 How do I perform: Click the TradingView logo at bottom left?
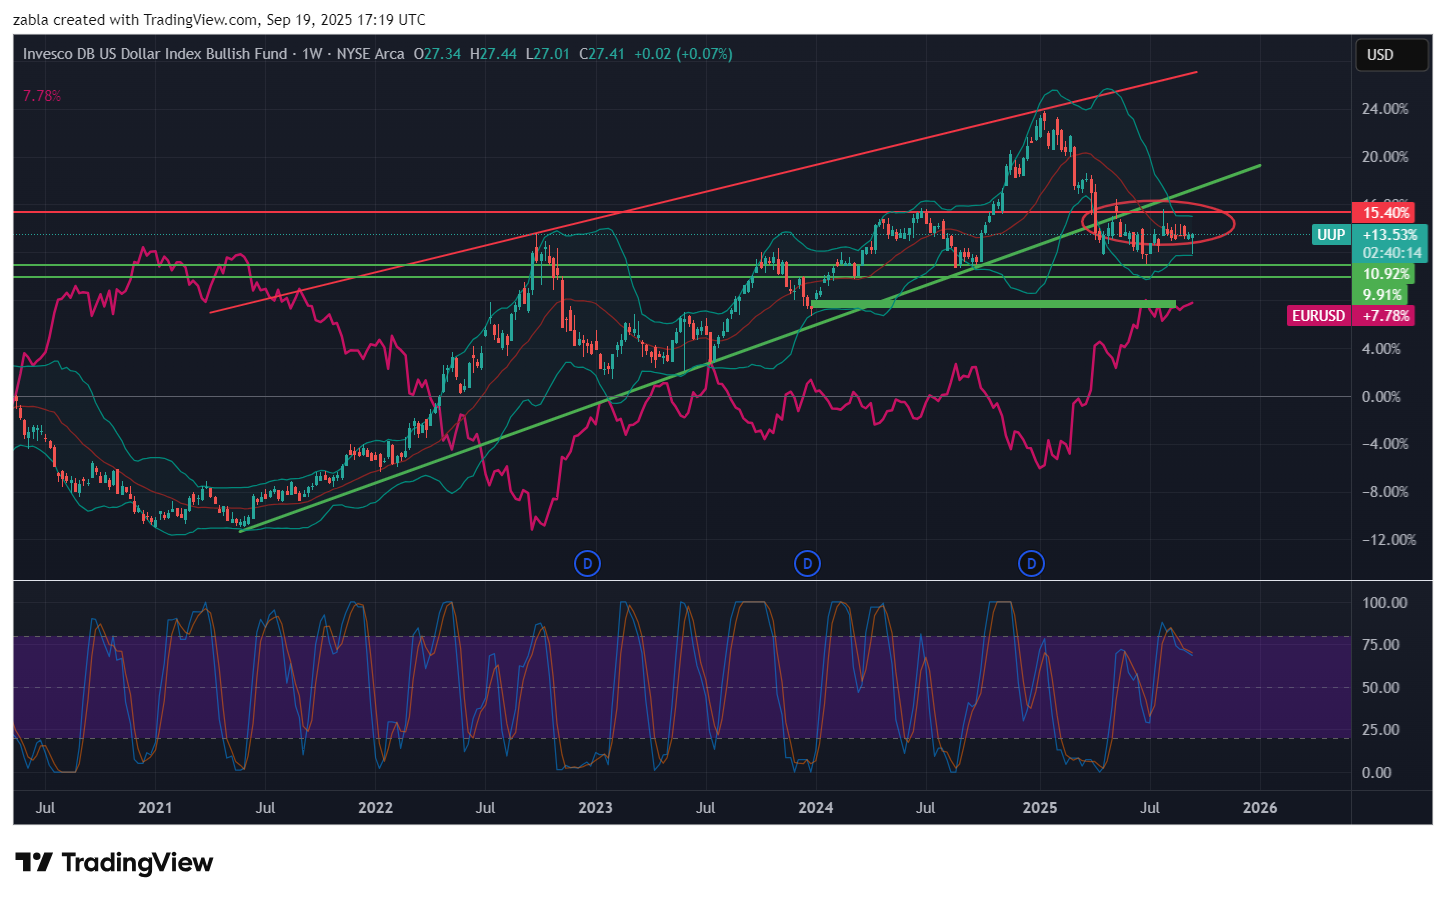114,863
